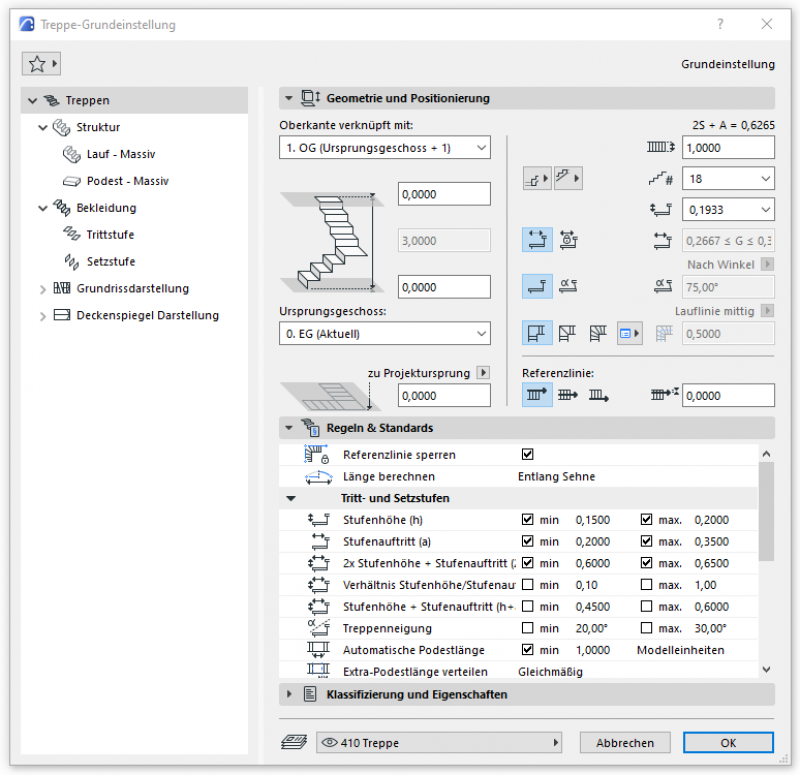Expand the Klassifizierung und Eigenschaften panel
The height and width of the screenshot is (775, 800).
point(290,694)
